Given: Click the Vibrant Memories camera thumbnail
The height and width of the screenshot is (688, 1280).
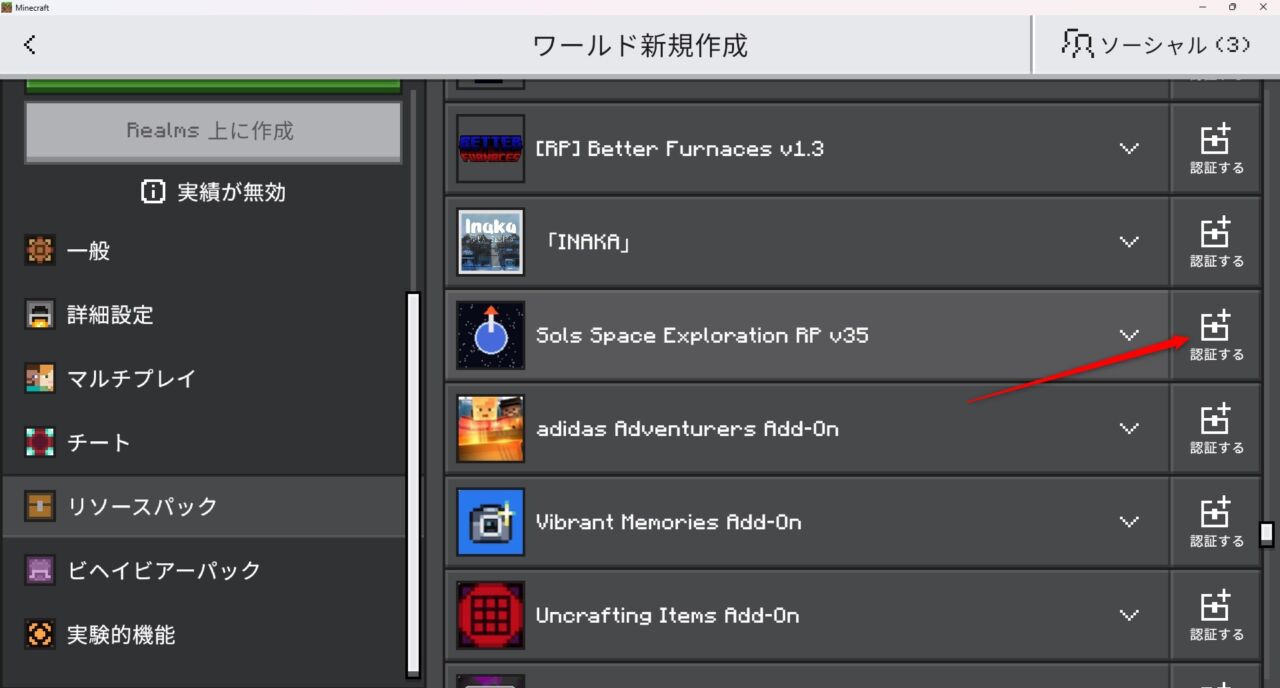Looking at the screenshot, I should point(490,522).
